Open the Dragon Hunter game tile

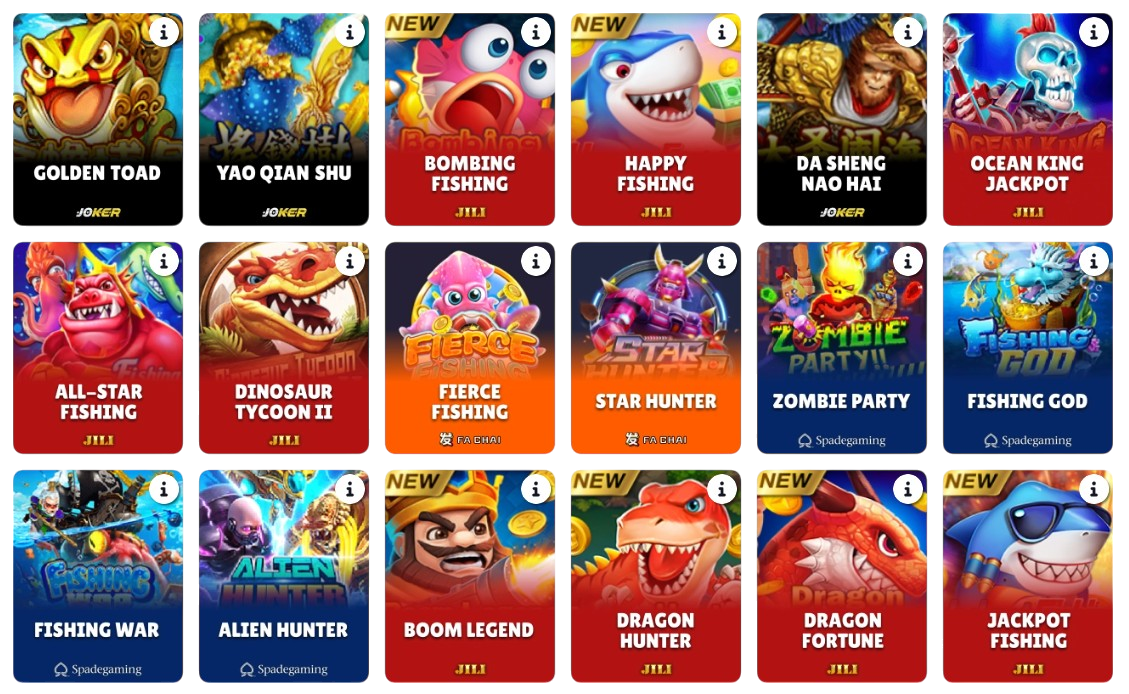(x=656, y=576)
